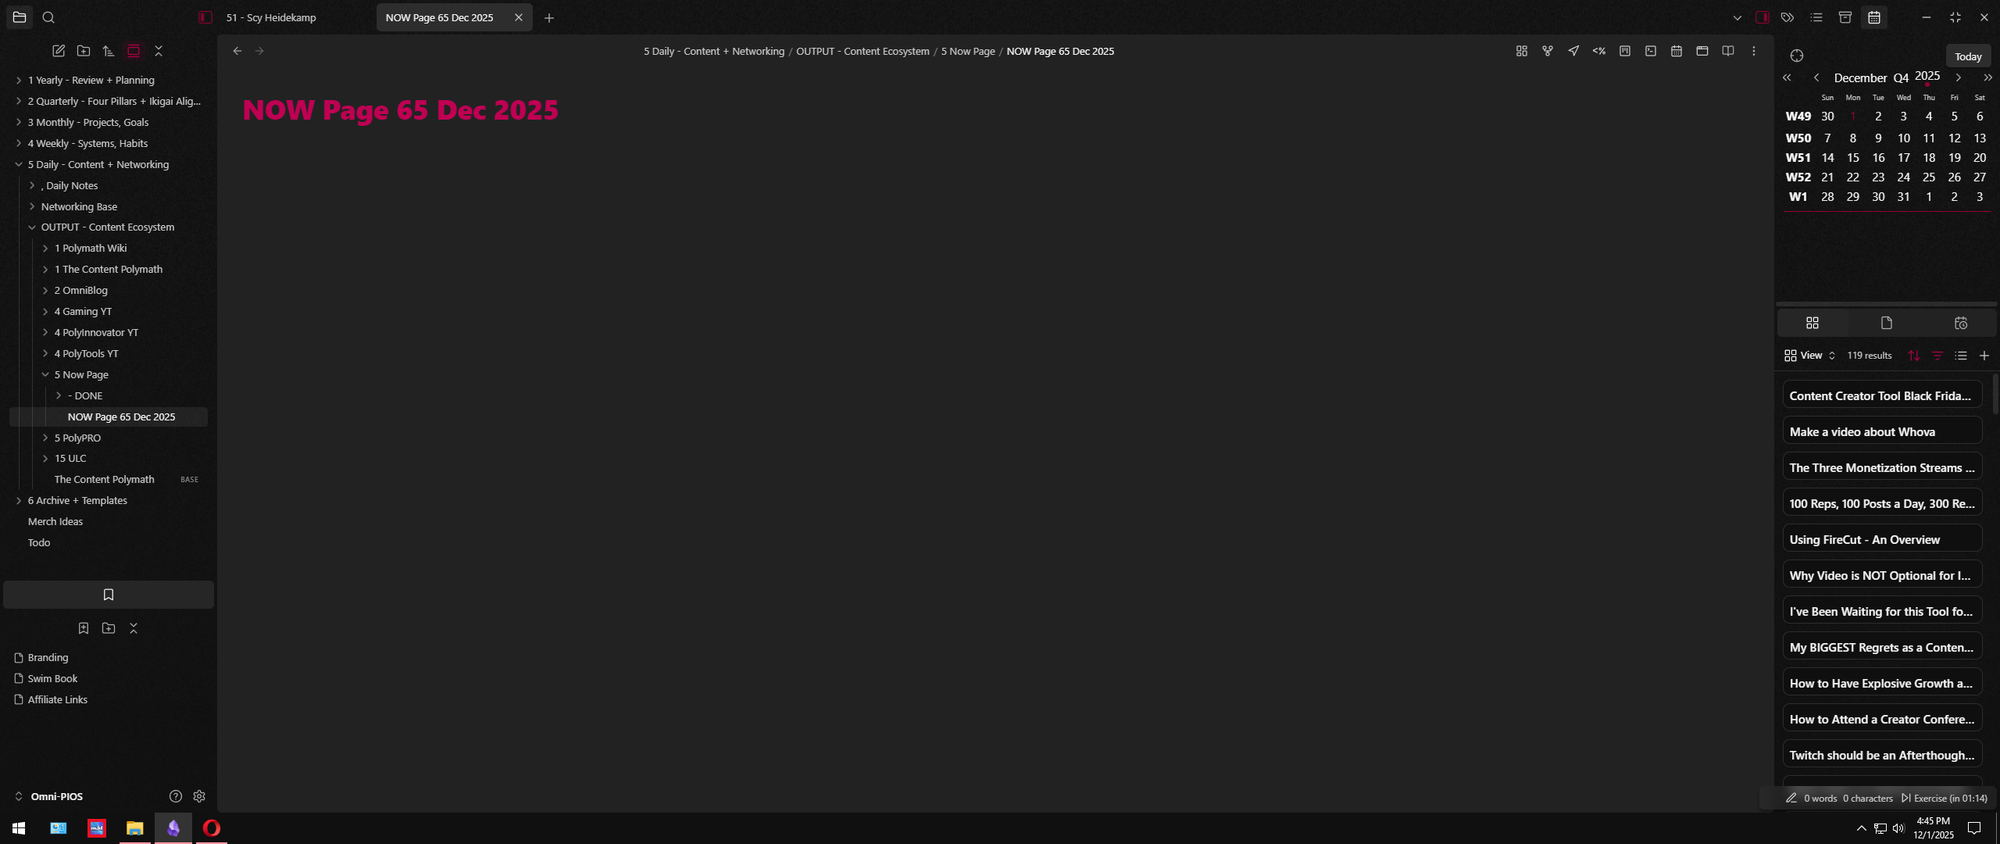The height and width of the screenshot is (844, 2000).
Task: Click the pink filter icon beside 119 results
Action: 1937,356
